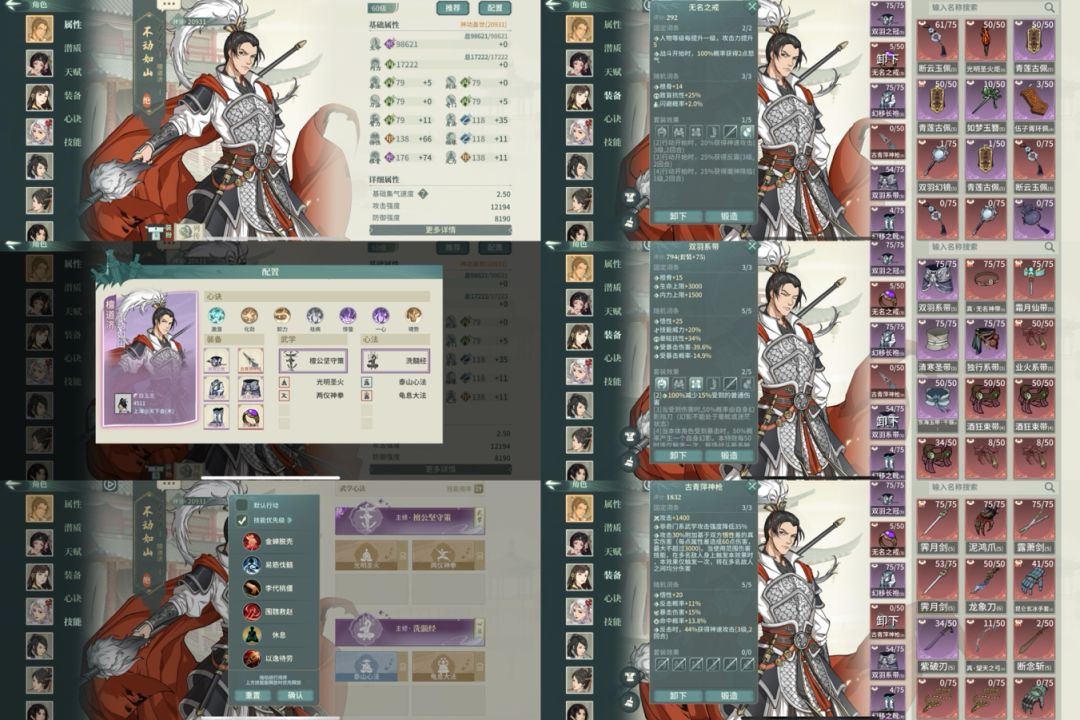The height and width of the screenshot is (720, 1080).
Task: Select 霜月仙带 item in belt inventory
Action: point(1034,285)
